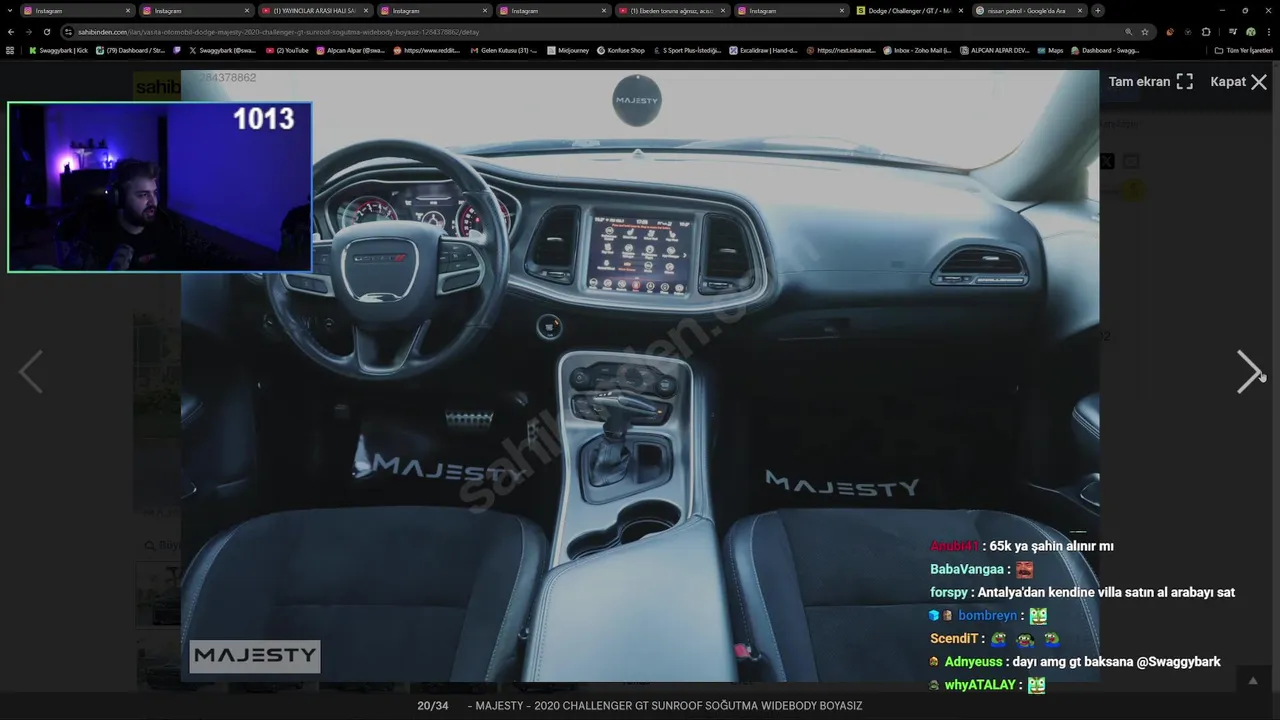The height and width of the screenshot is (720, 1280).
Task: Close the nissan patrol tab
Action: coord(1080,11)
